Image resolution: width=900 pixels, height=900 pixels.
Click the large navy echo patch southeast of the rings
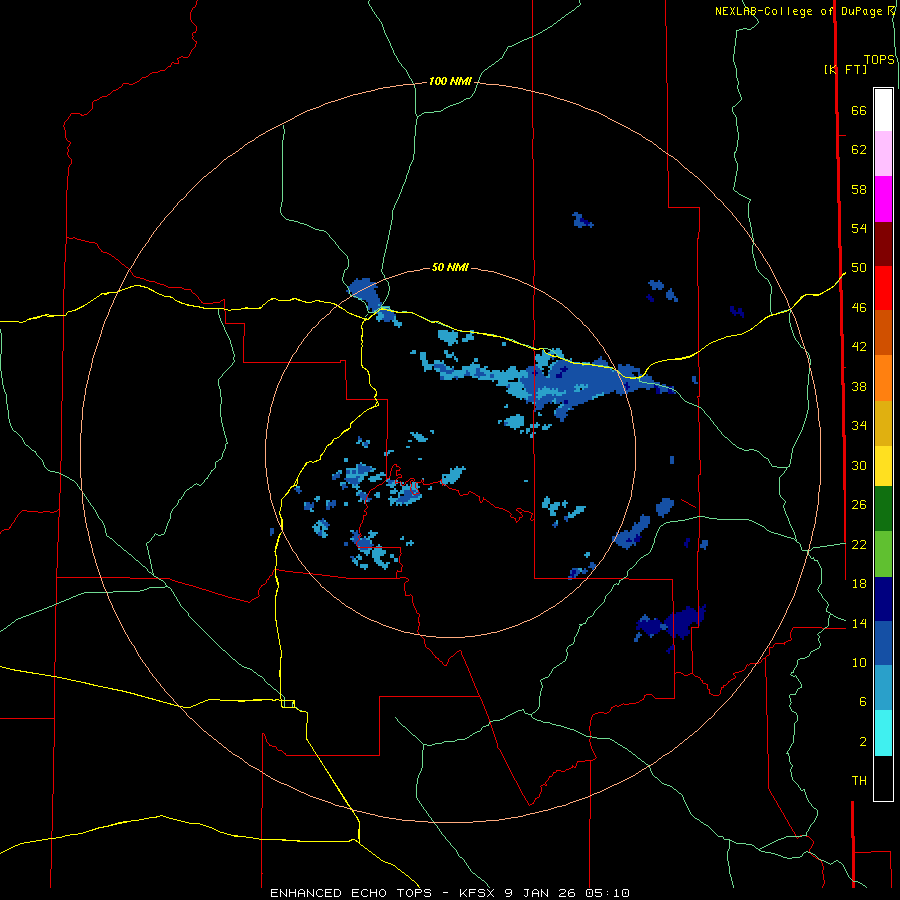coord(679,623)
